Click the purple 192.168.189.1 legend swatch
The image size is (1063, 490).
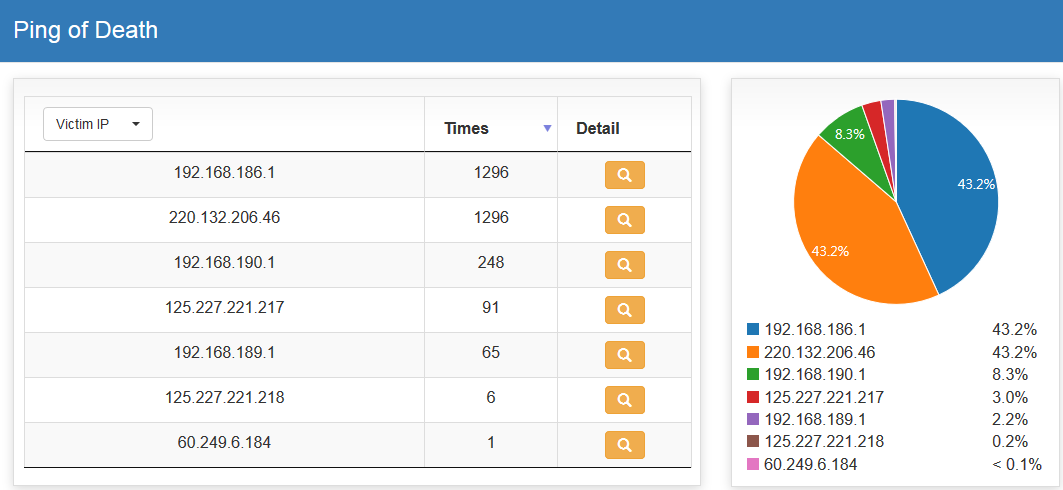(x=753, y=419)
